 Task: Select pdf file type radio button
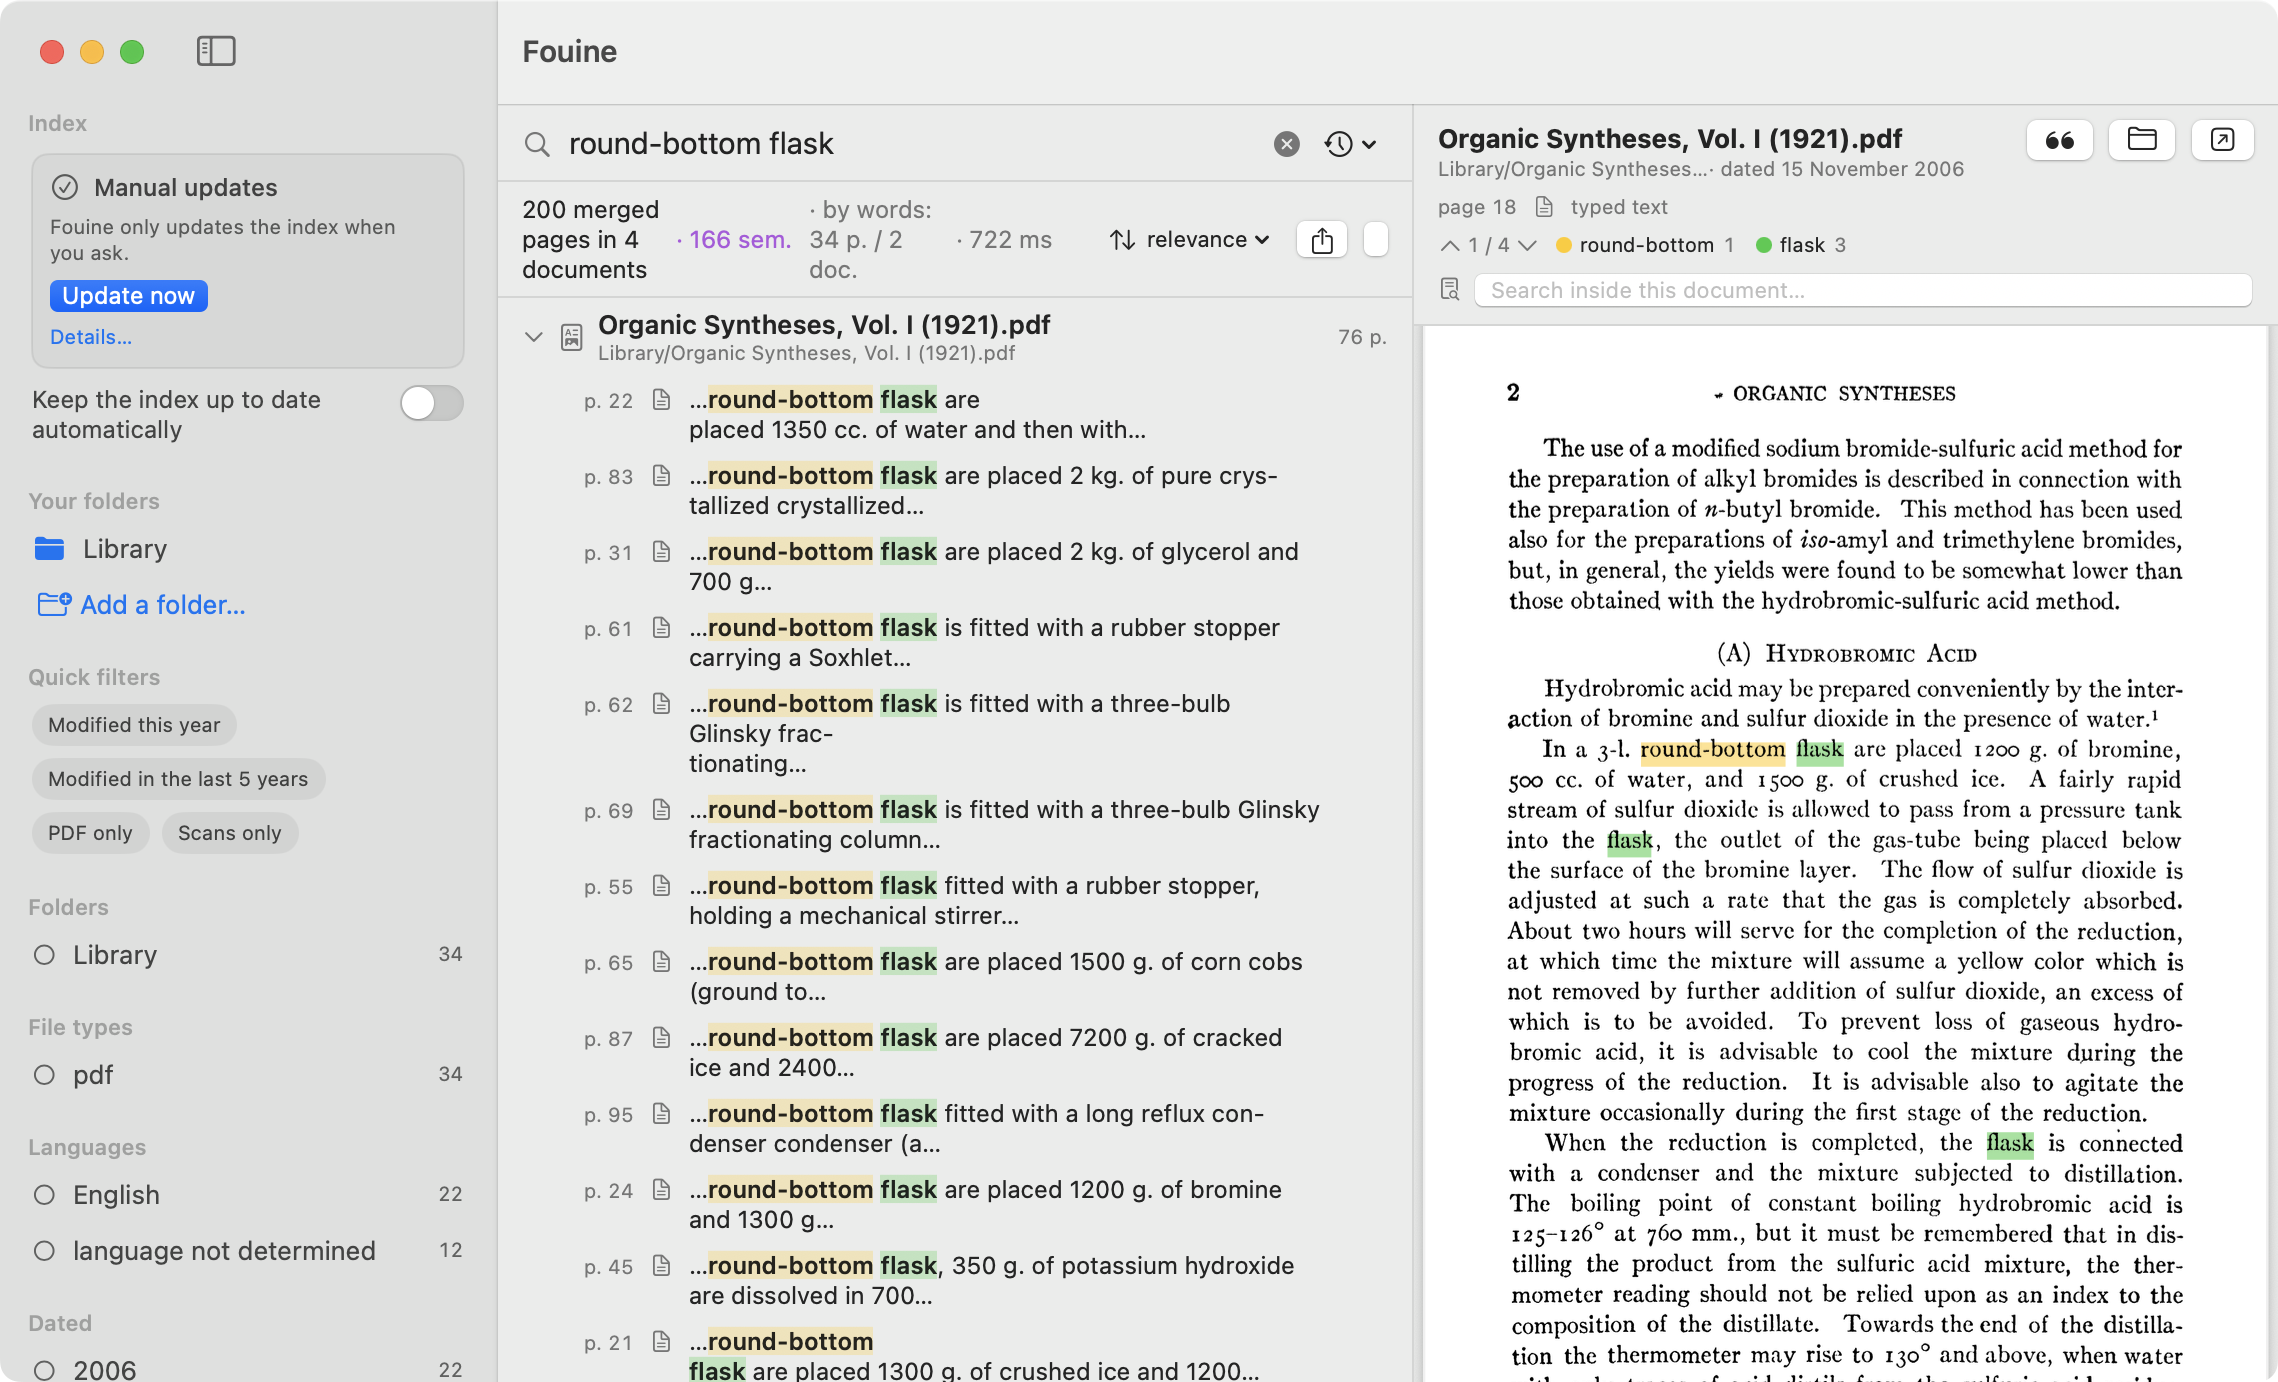(x=44, y=1075)
